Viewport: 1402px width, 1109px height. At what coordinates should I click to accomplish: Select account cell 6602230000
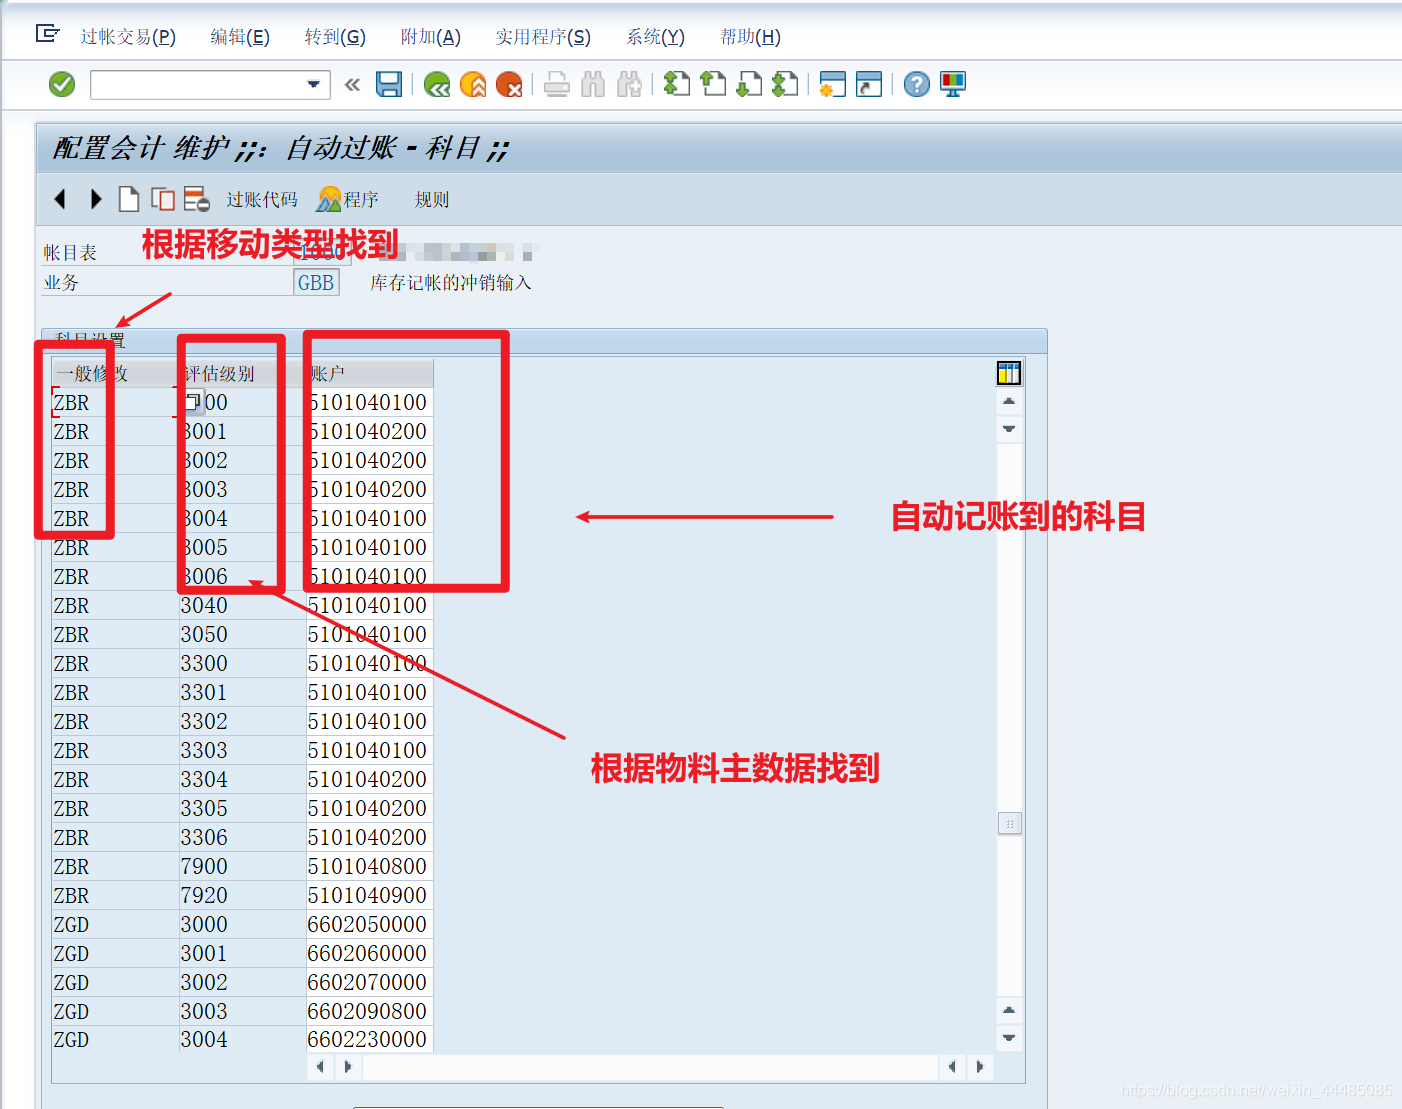[368, 1040]
